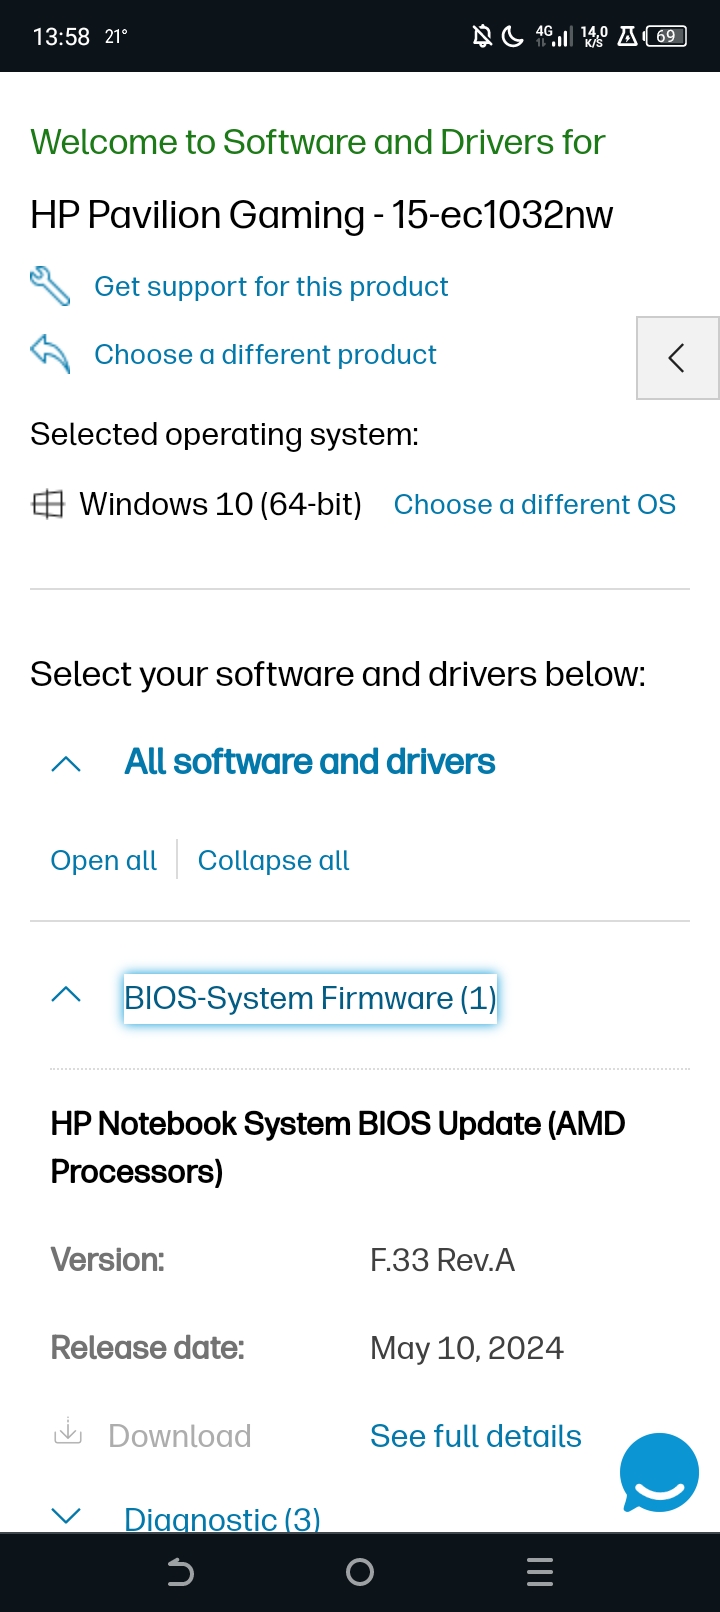Click the back arrow beside Choose a different product
The height and width of the screenshot is (1612, 720).
click(50, 354)
